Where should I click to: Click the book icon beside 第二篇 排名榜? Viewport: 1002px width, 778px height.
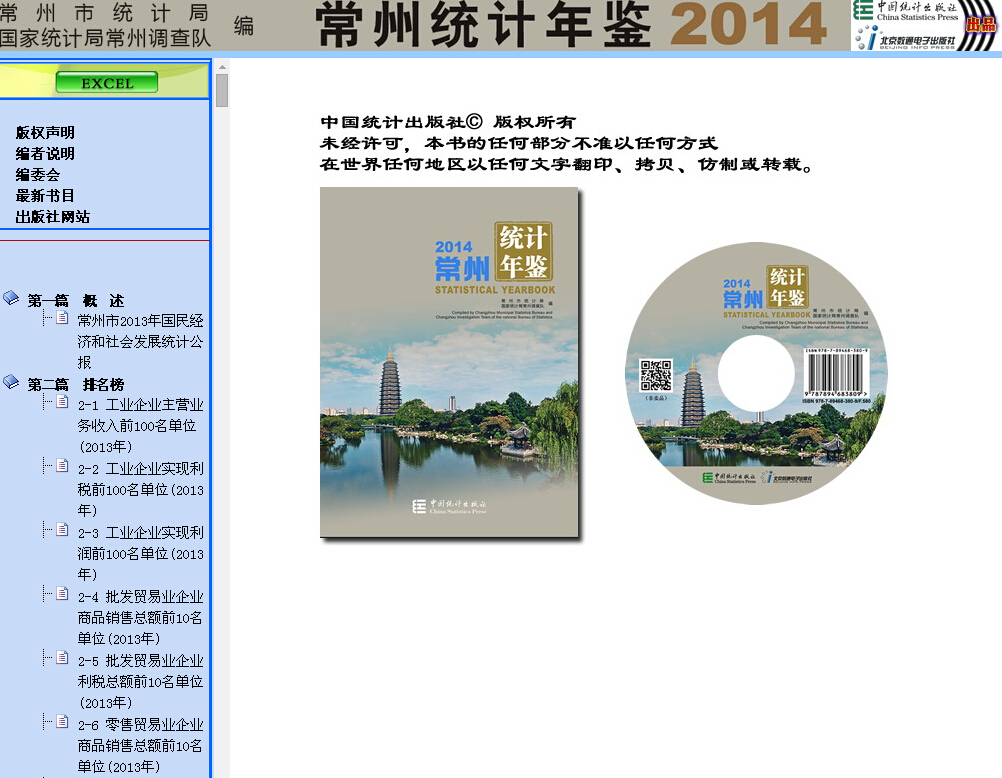11,382
